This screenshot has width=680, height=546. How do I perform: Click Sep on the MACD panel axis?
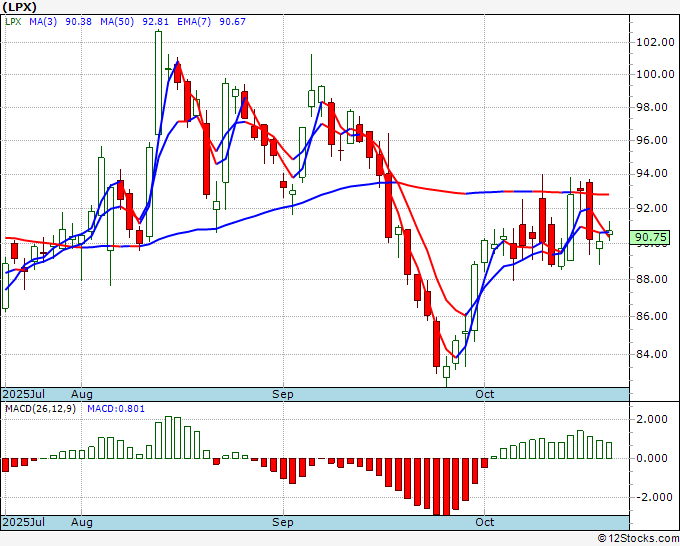[x=283, y=522]
